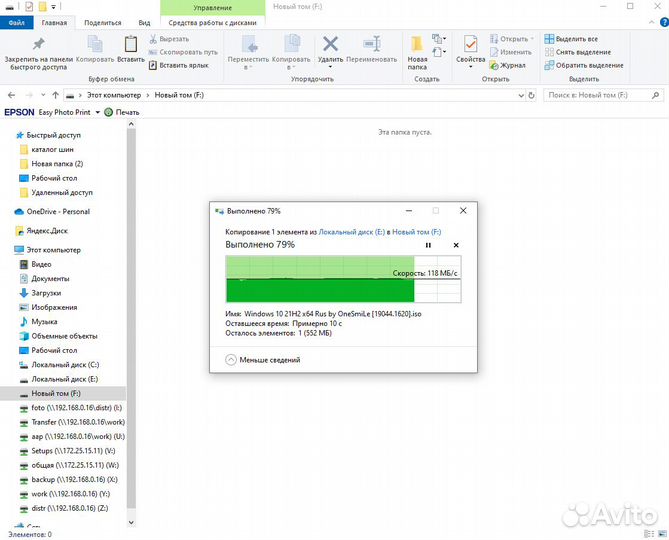This screenshot has width=669, height=540.
Task: Click the search field for Новый том
Action: click(x=600, y=95)
